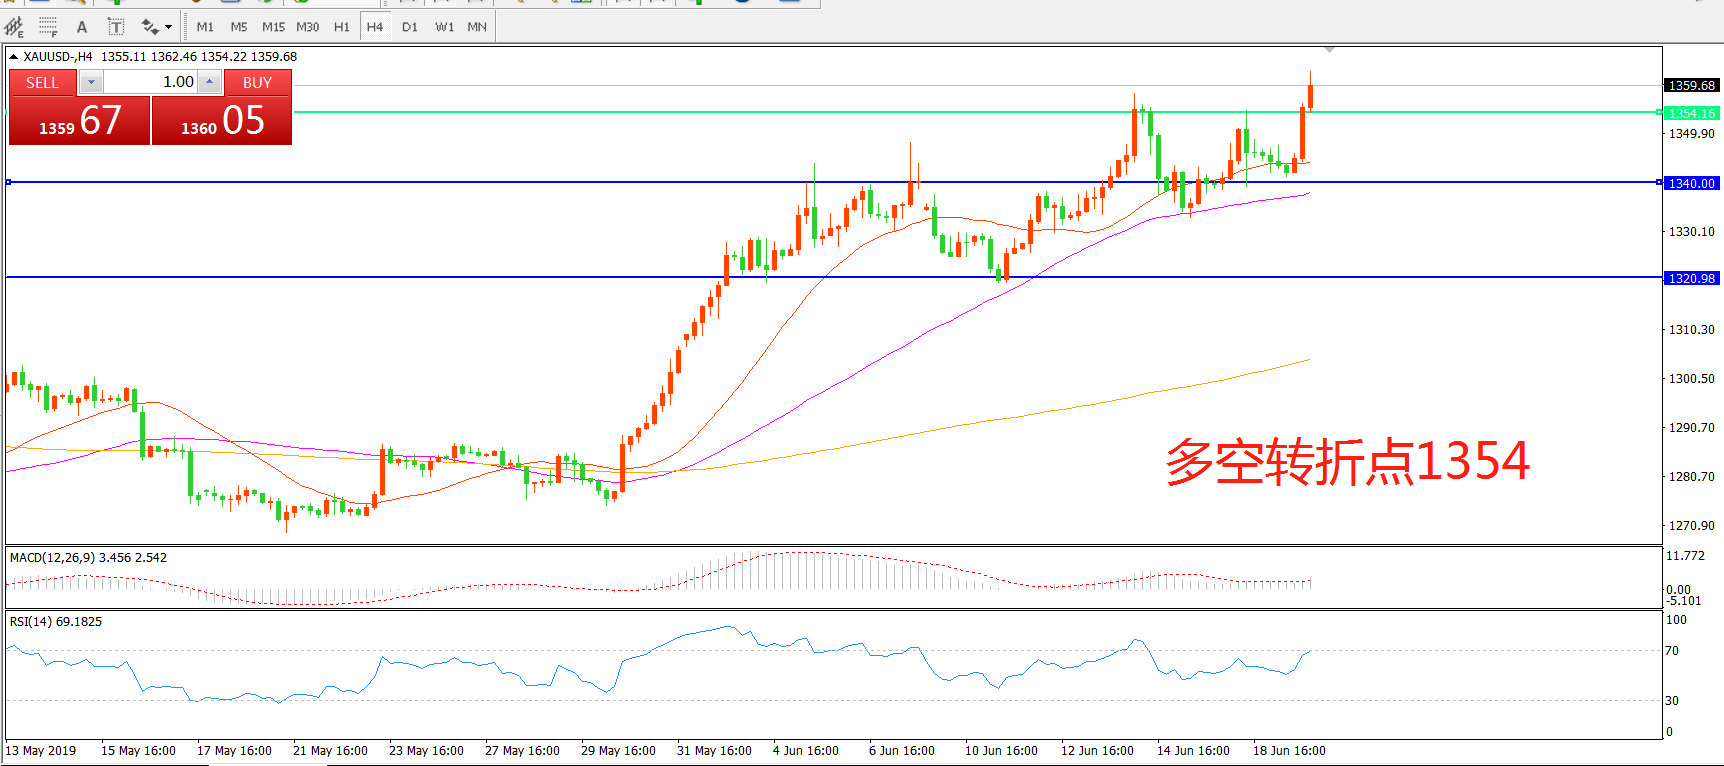Select the M30 timeframe button
Image resolution: width=1724 pixels, height=766 pixels.
(x=308, y=27)
